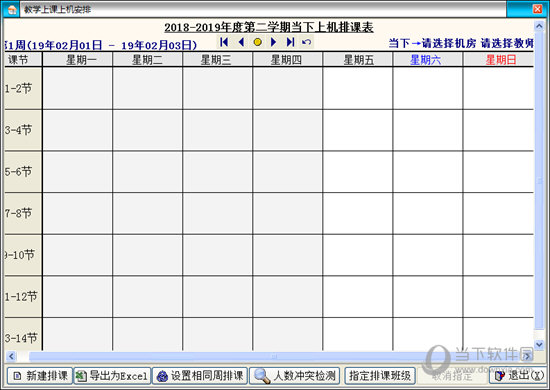Jump to the last week icon

(x=290, y=42)
